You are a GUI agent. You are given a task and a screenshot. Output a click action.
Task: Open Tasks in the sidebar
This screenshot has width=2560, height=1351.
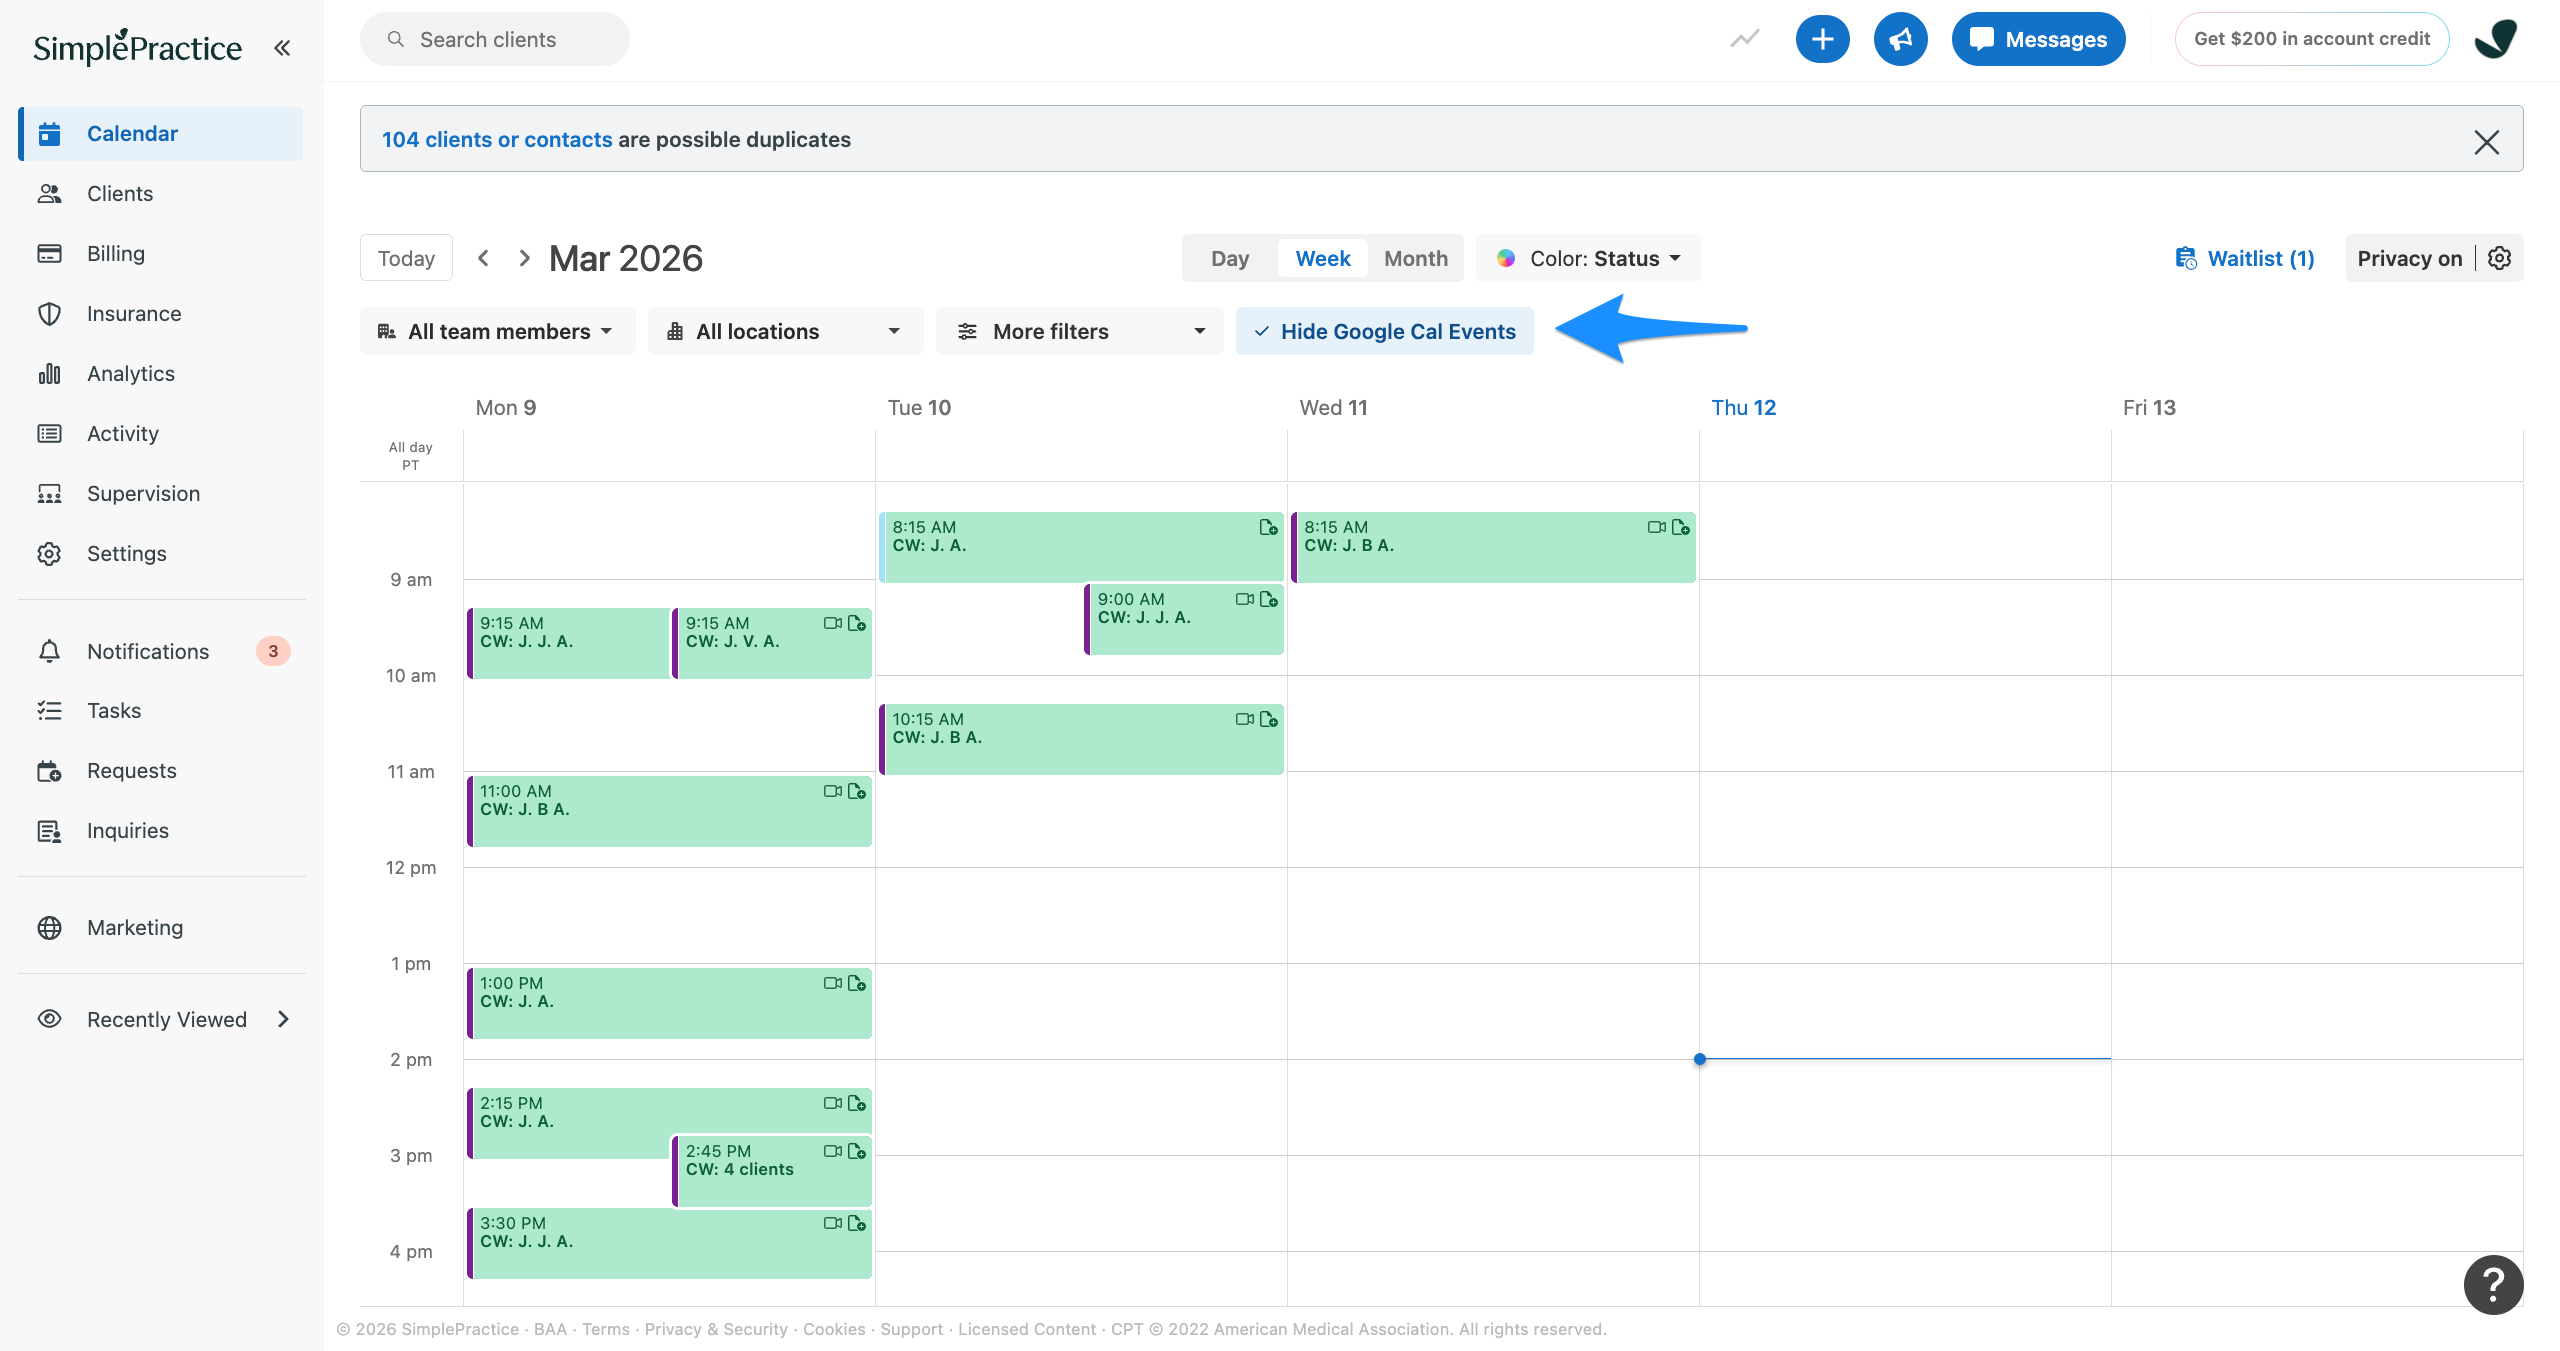161,710
